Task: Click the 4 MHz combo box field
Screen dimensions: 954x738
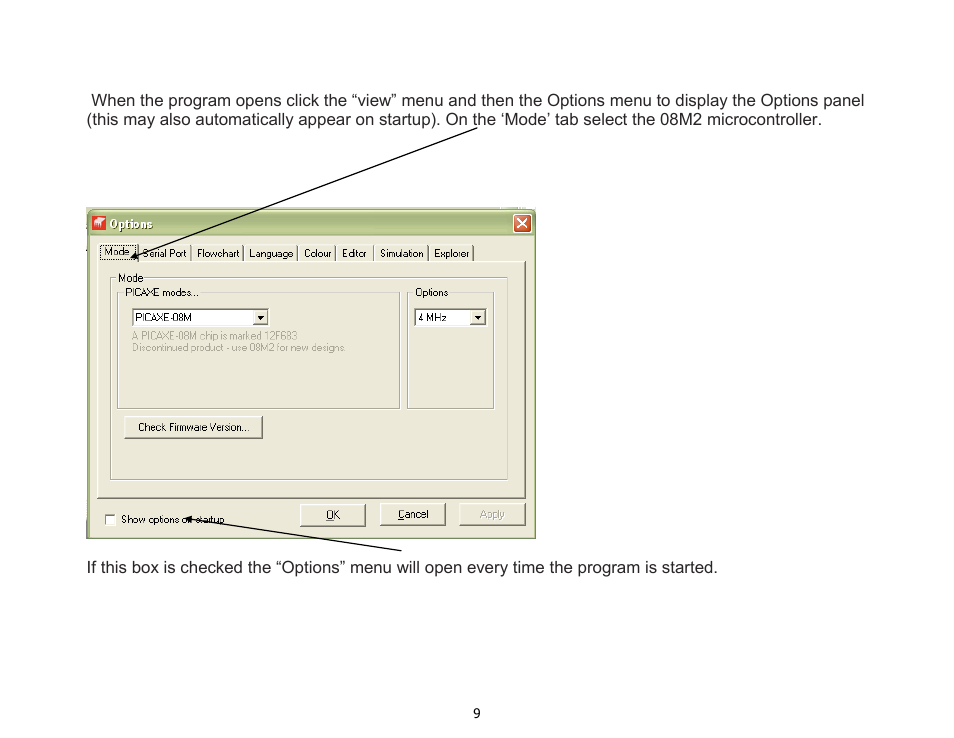Action: click(450, 318)
